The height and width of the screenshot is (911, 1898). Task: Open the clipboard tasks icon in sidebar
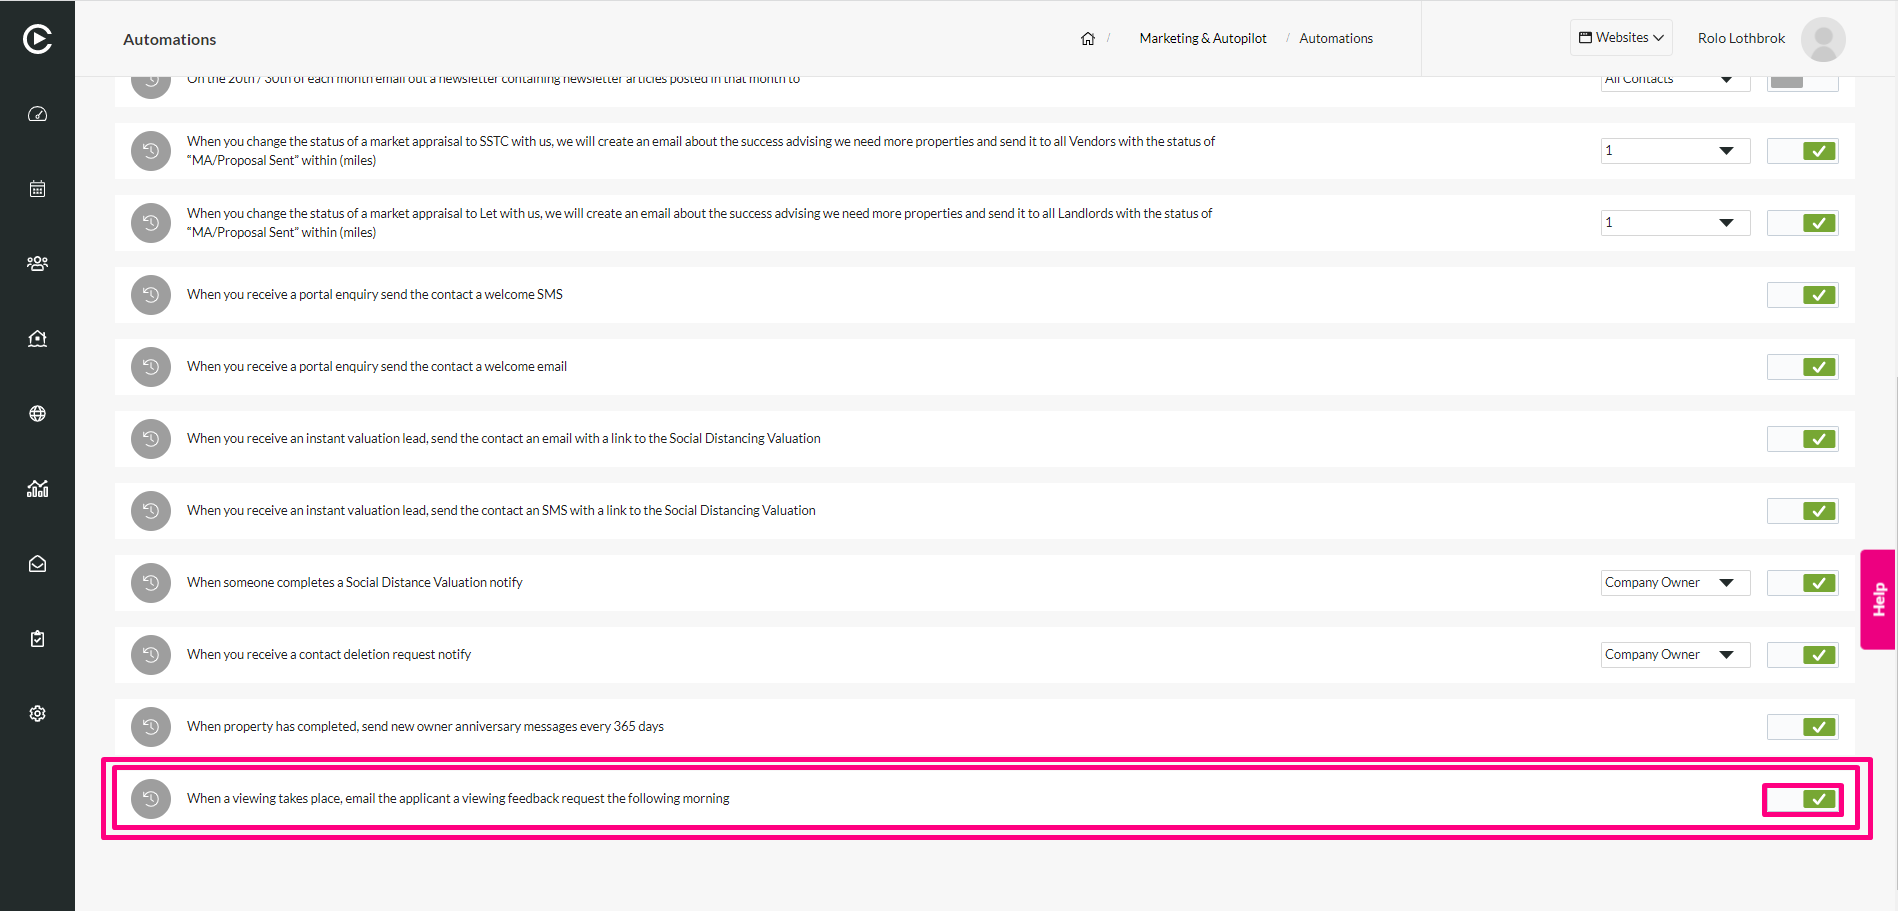coord(37,639)
